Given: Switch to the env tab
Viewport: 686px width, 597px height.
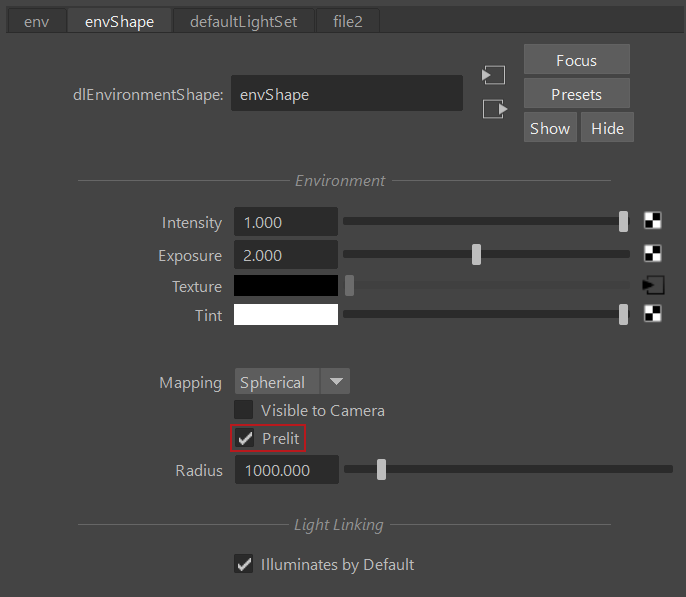Looking at the screenshot, I should tap(38, 21).
